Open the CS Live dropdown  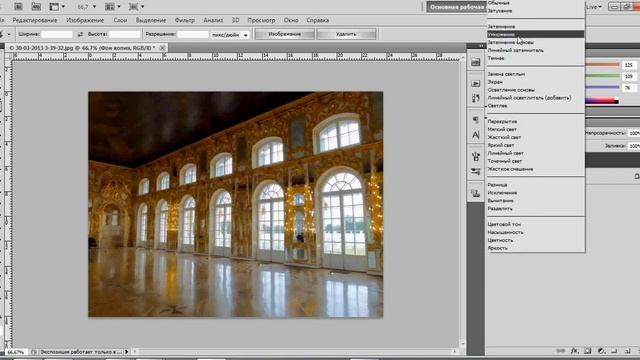click(594, 7)
